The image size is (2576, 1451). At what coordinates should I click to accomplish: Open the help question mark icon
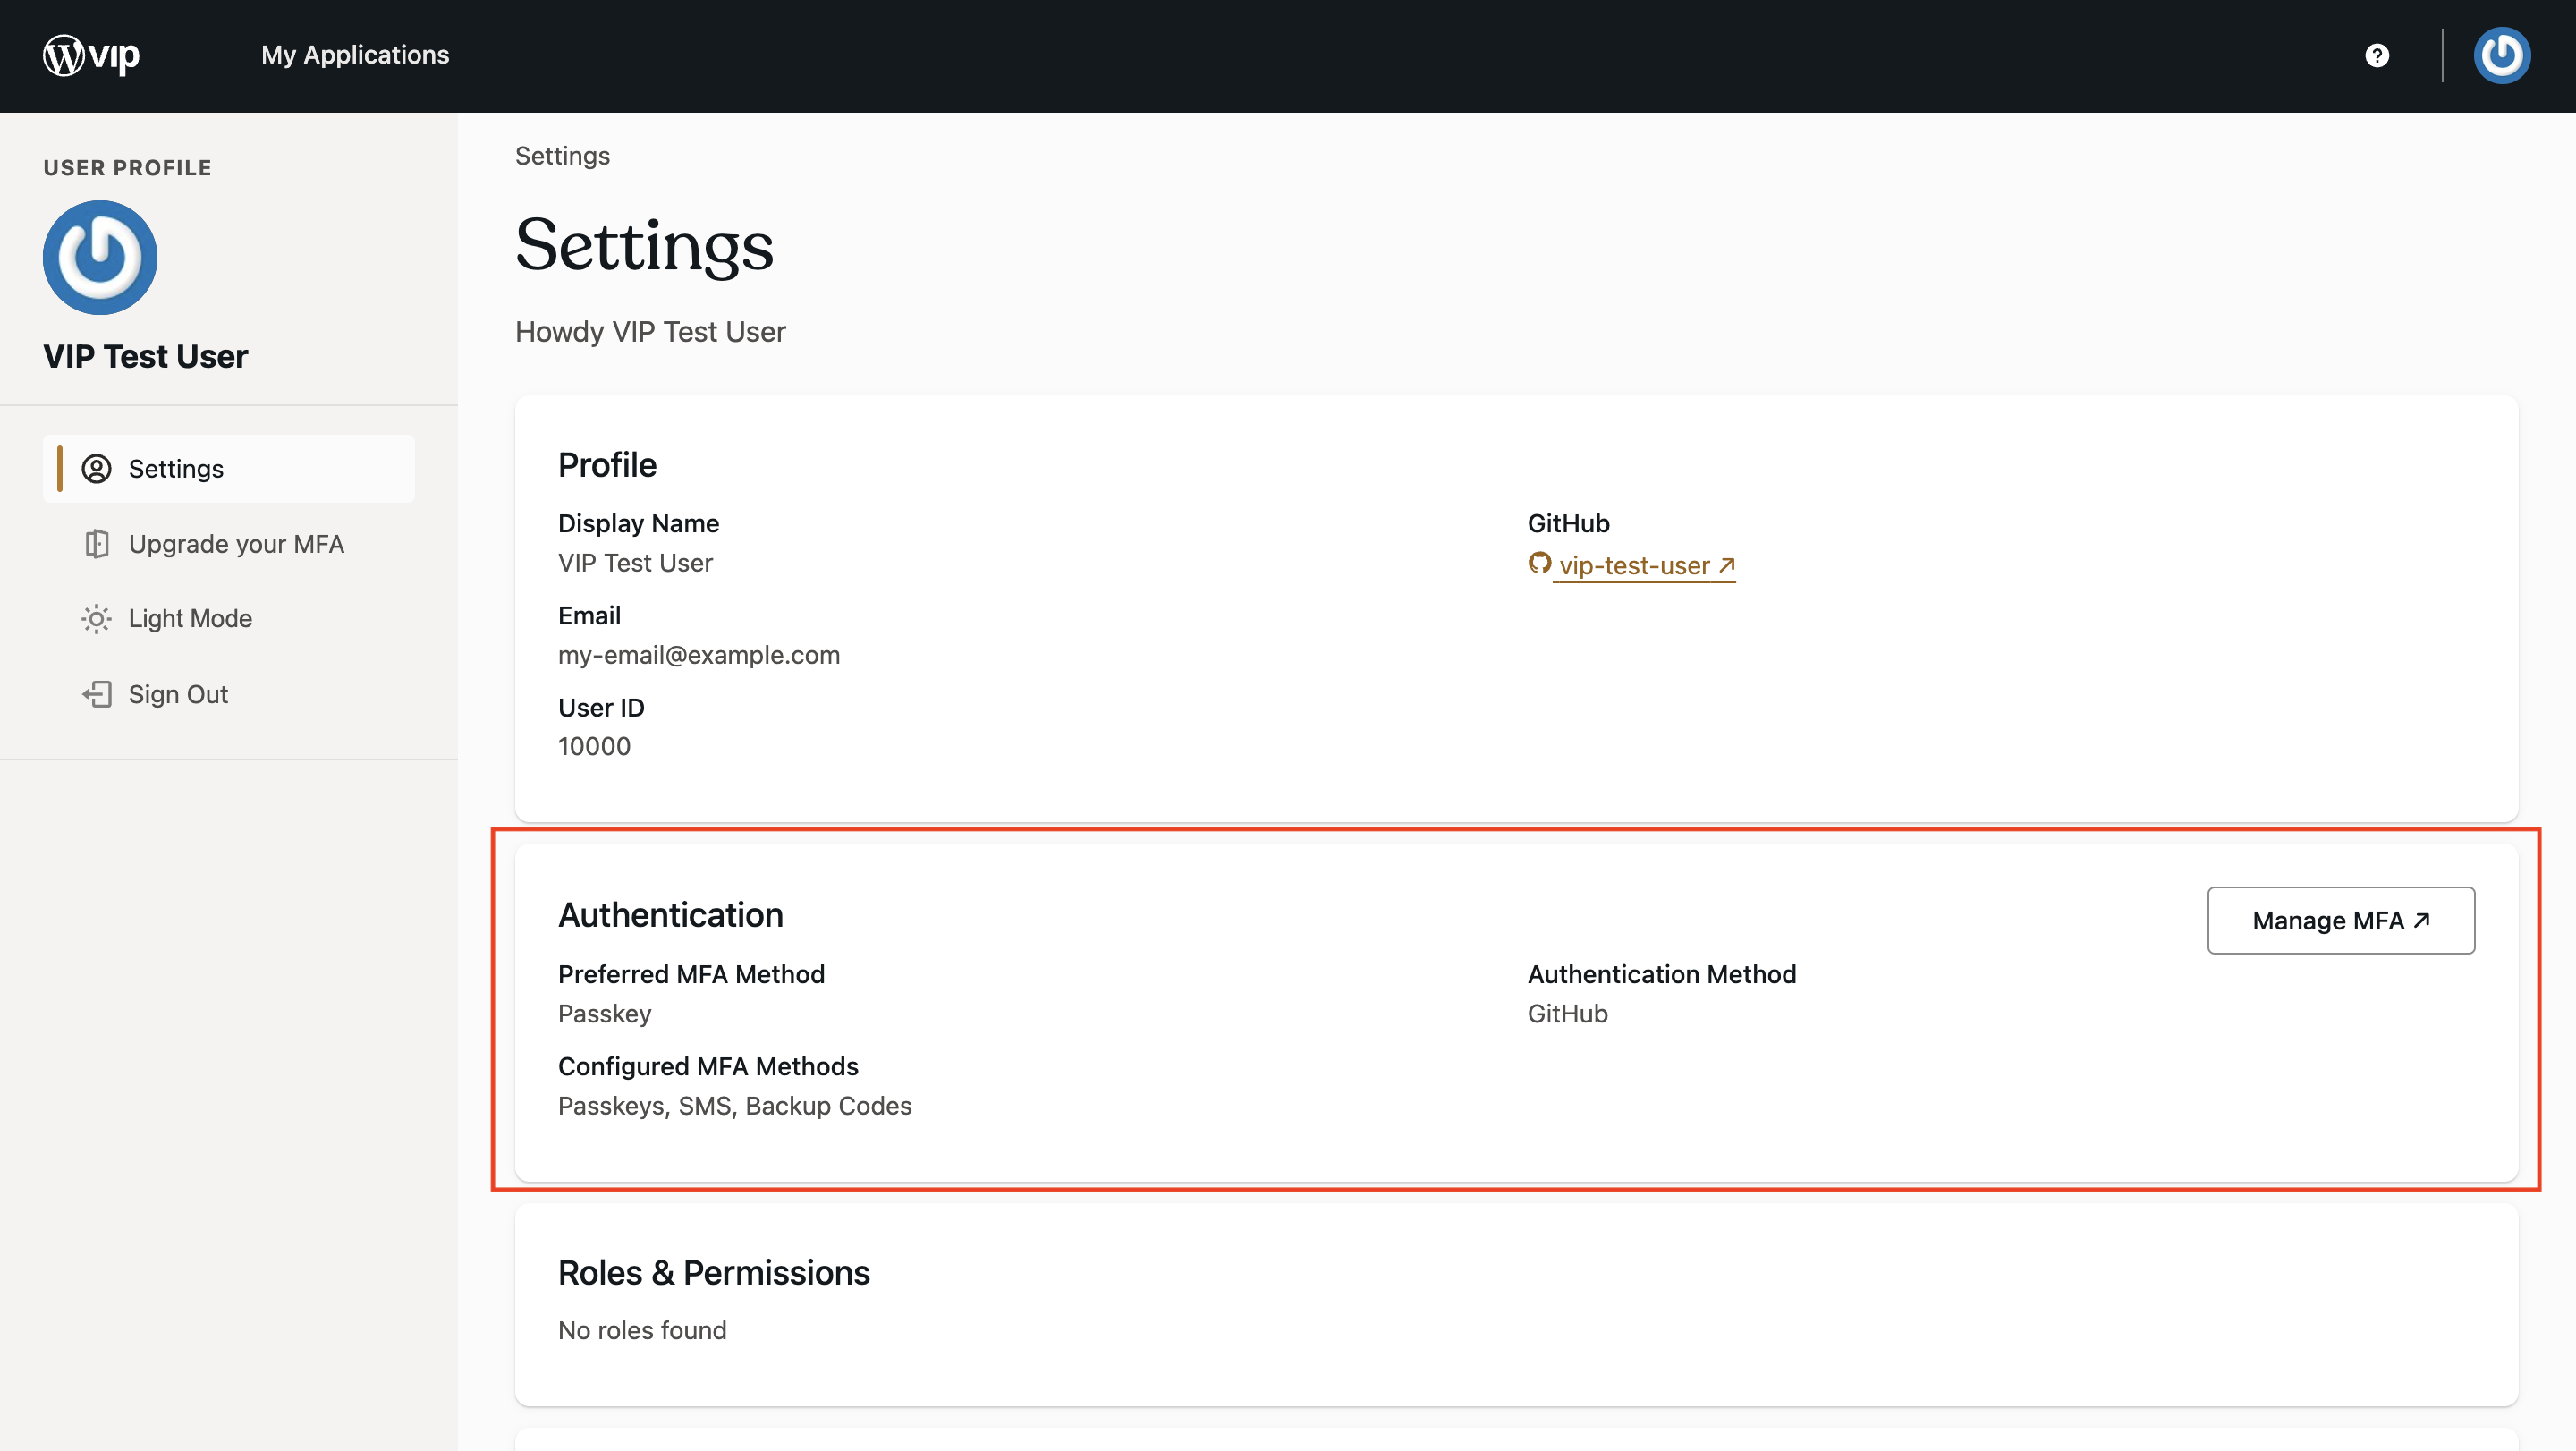coord(2377,56)
